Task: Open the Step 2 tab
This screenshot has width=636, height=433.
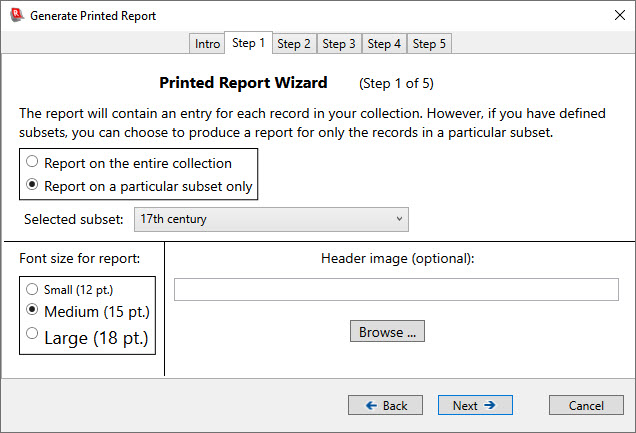Action: 294,43
